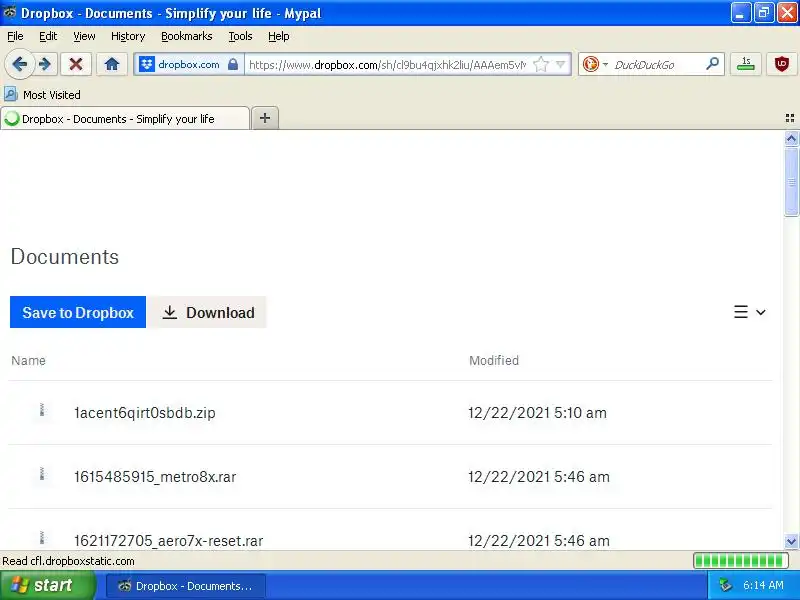Open the Help menu
The width and height of the screenshot is (800, 600).
click(x=279, y=36)
